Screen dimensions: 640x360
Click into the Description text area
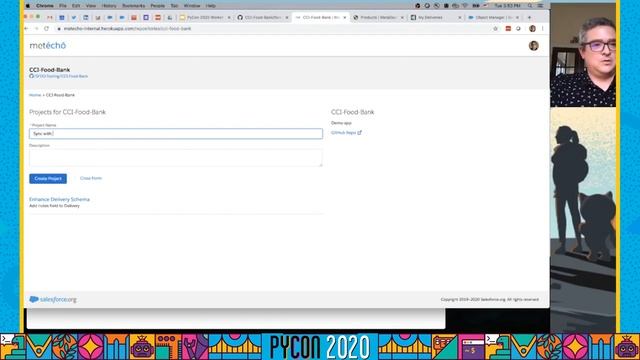pyautogui.click(x=176, y=158)
